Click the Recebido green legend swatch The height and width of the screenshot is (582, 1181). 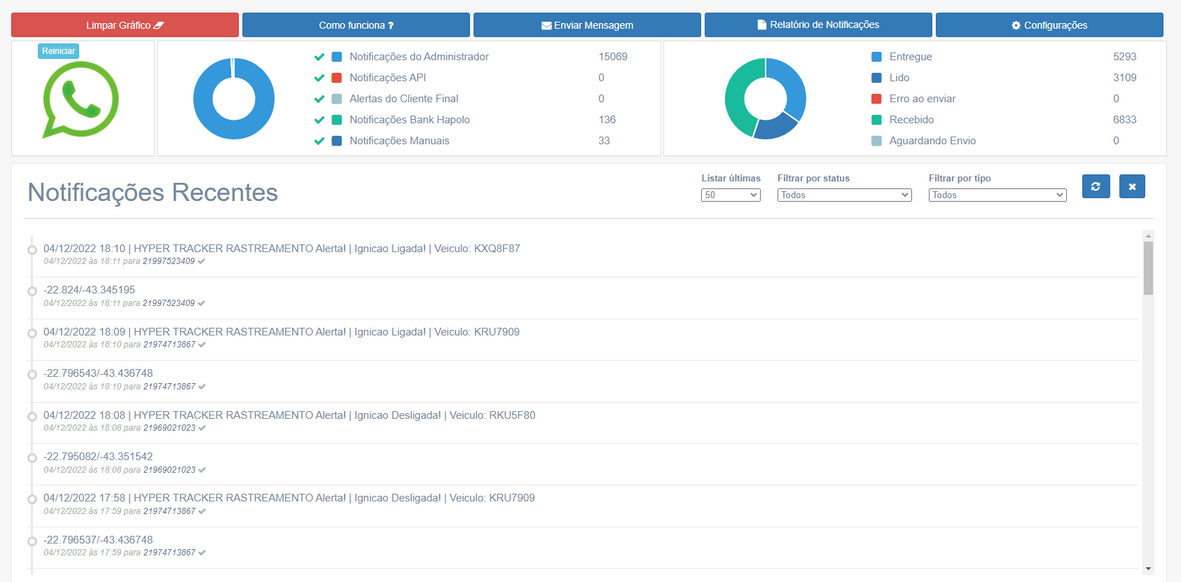point(877,120)
